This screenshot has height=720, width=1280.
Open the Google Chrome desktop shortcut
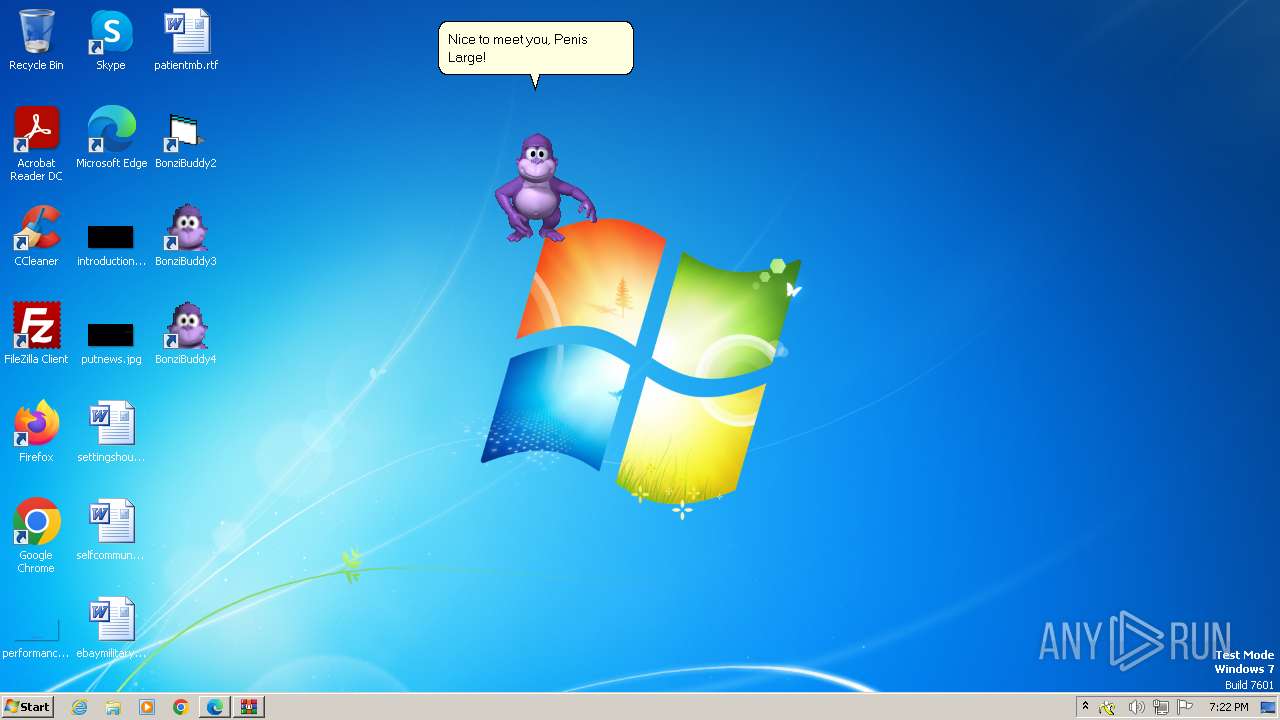coord(36,536)
